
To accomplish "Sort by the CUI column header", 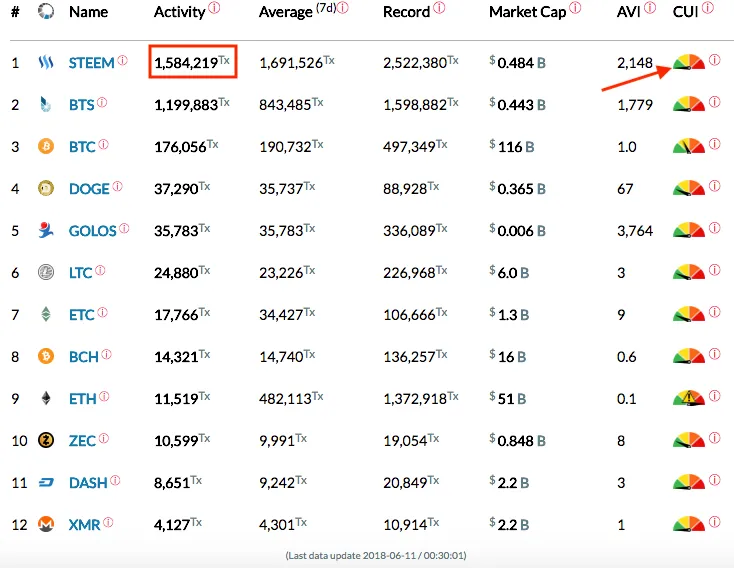I will (x=685, y=12).
